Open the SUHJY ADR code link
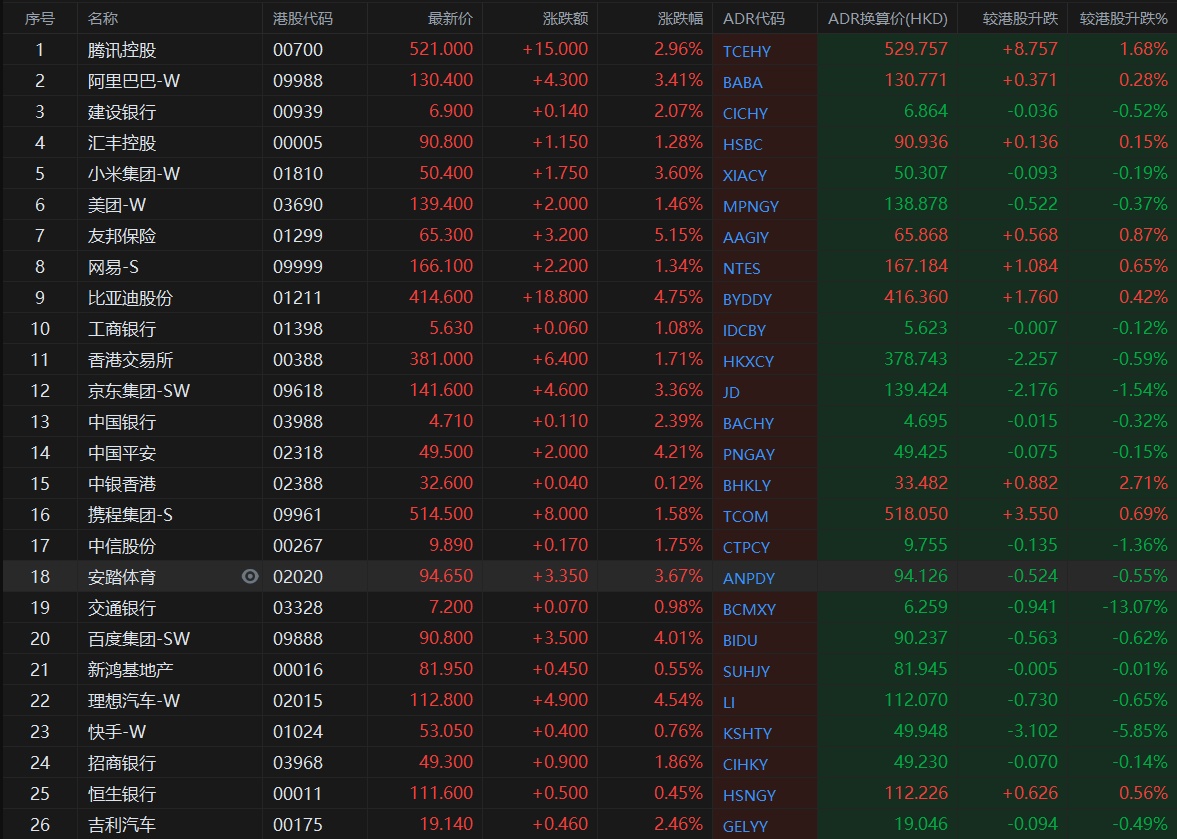This screenshot has width=1177, height=839. [x=746, y=671]
